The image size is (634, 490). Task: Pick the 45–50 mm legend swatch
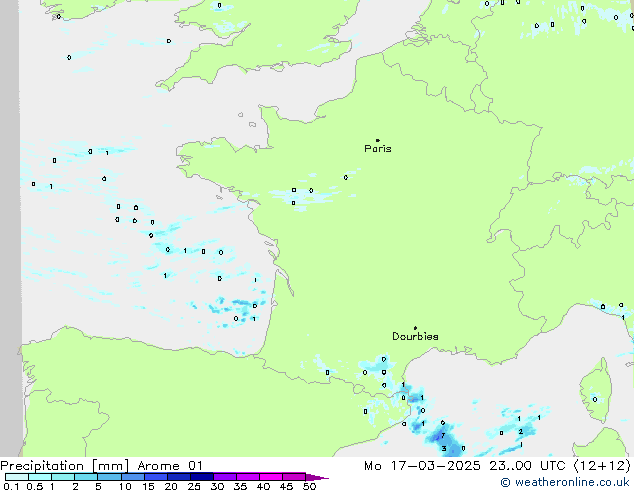(294, 477)
